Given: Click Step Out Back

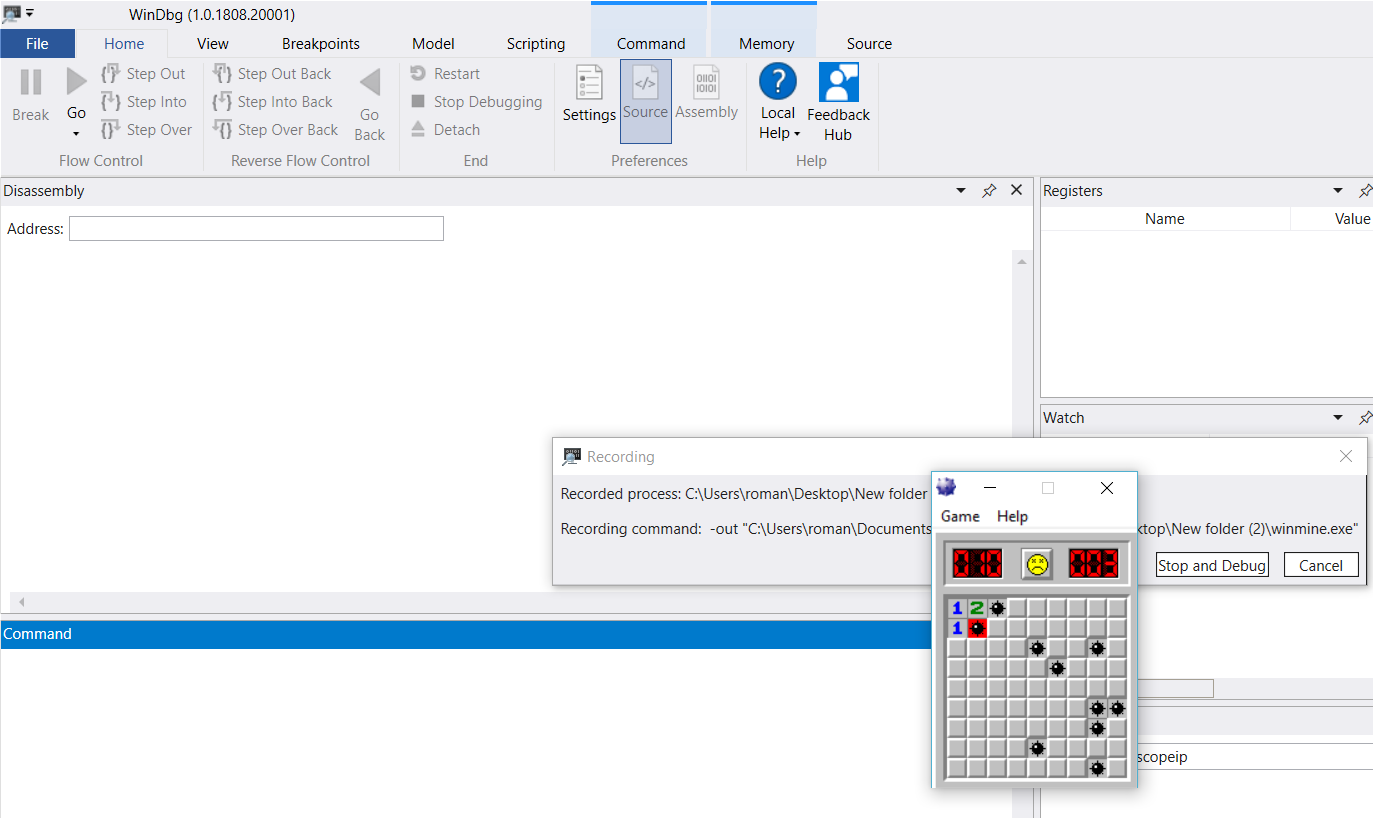Looking at the screenshot, I should click(x=272, y=74).
